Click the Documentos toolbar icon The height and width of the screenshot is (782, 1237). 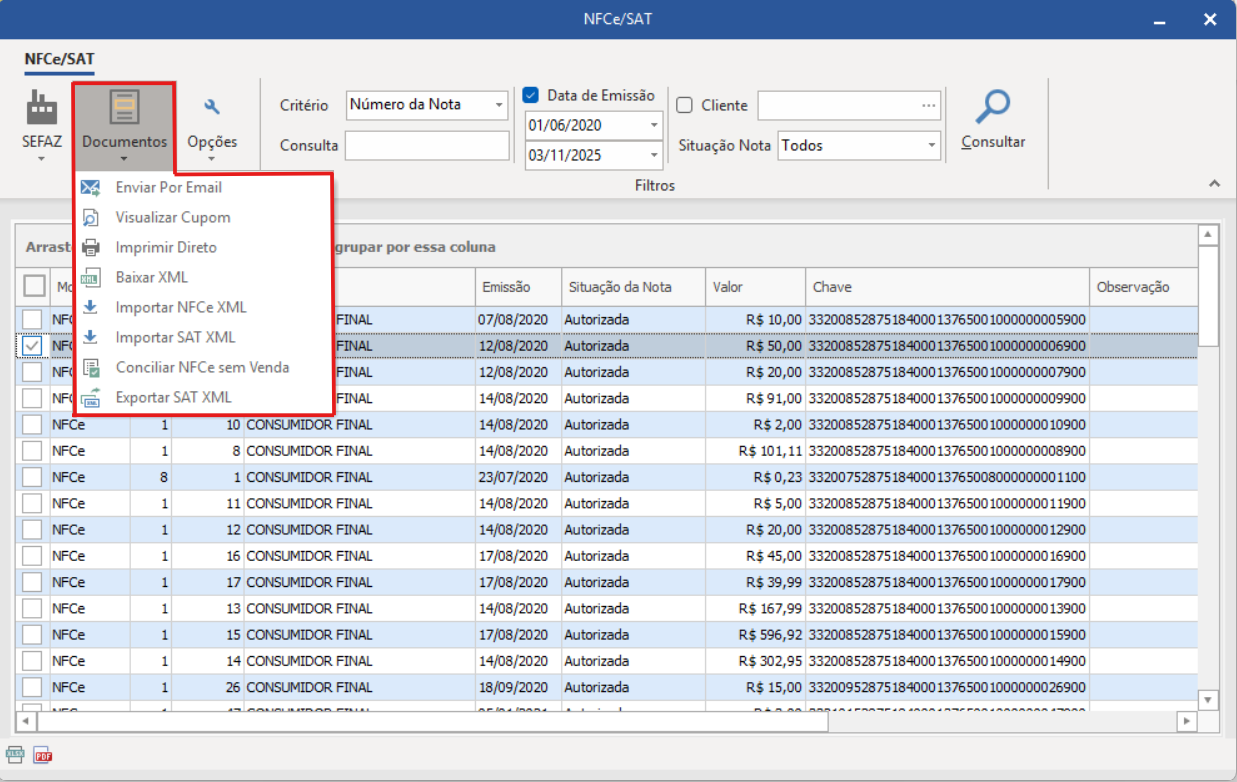[124, 108]
